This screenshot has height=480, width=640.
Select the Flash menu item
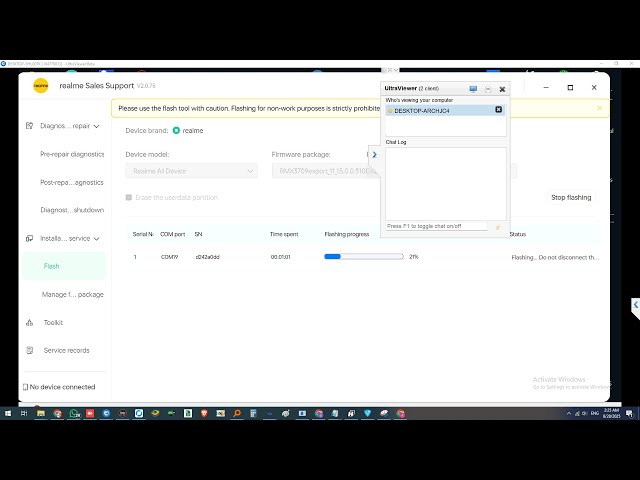click(64, 266)
